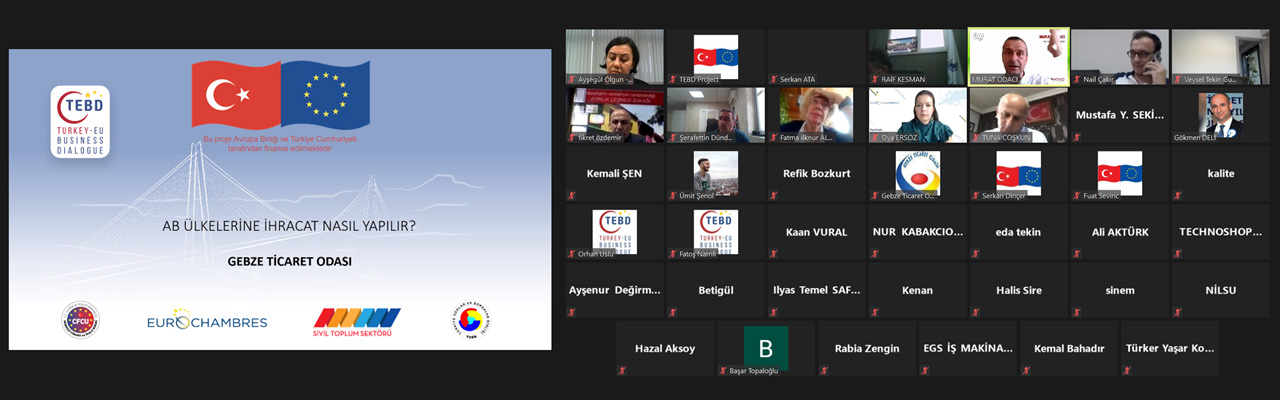1280x400 pixels.
Task: Click the GEBZE TİCARET ODASI heading on the slide
Action: tap(290, 261)
